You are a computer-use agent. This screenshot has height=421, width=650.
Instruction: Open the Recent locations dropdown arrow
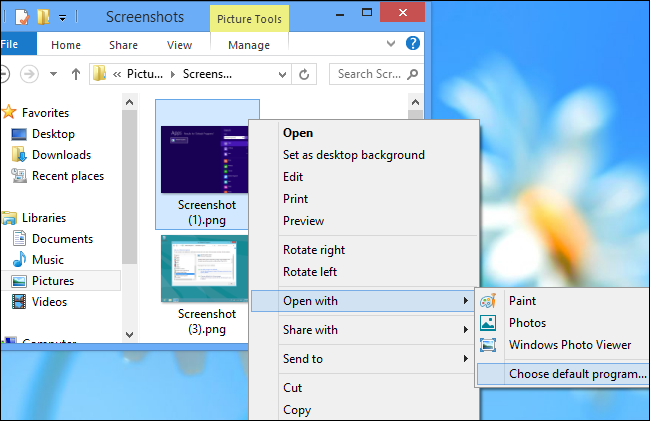[x=53, y=74]
